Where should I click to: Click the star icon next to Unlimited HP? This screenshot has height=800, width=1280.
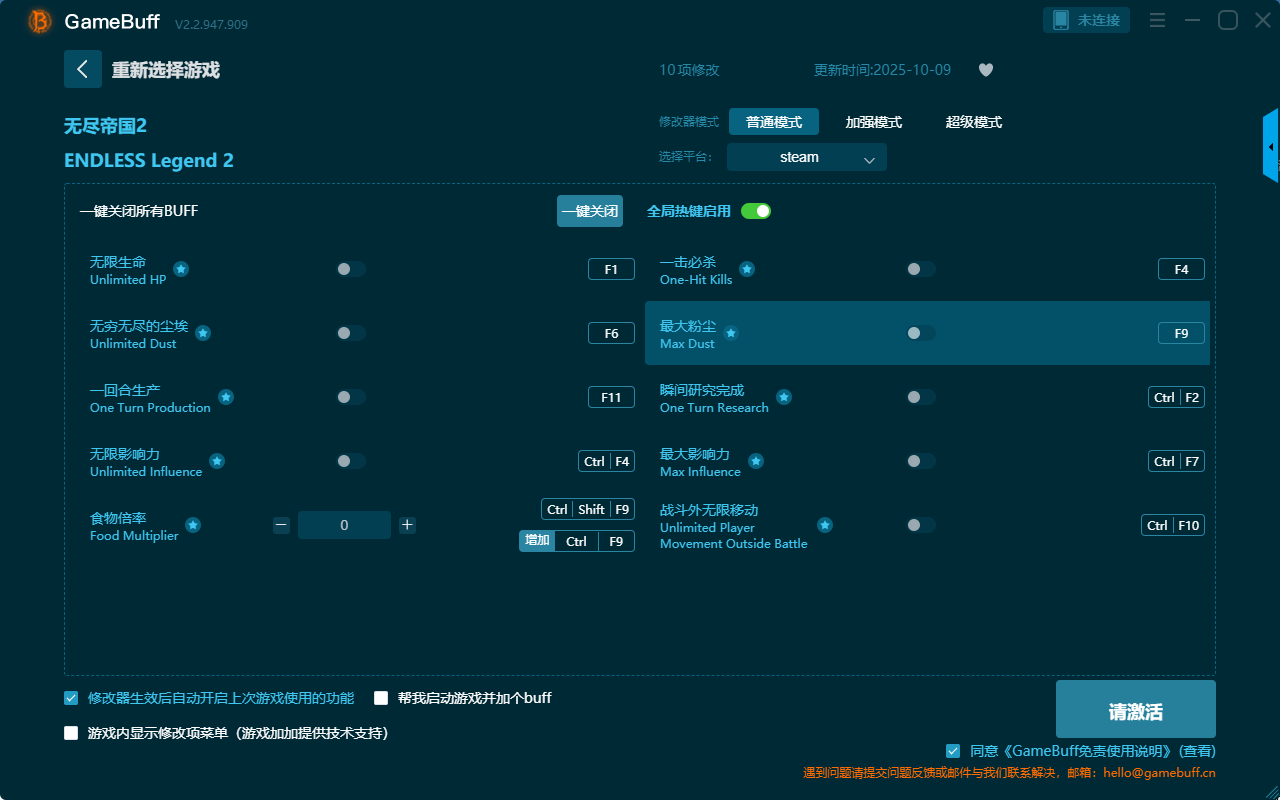coord(181,269)
